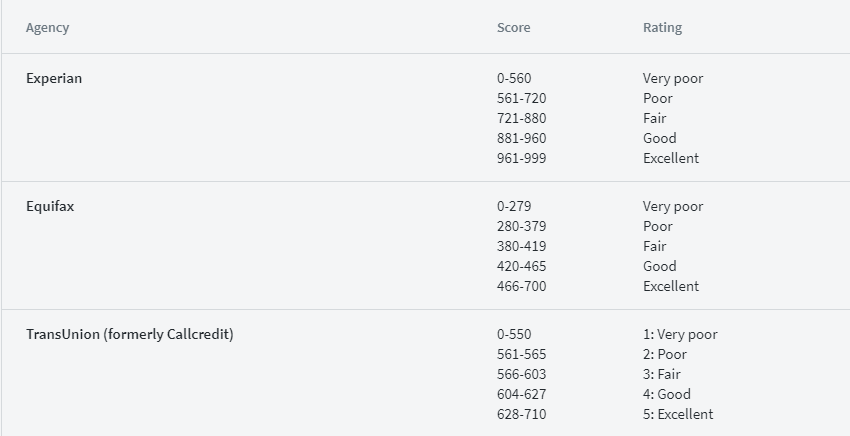This screenshot has height=436, width=850.
Task: Select the Experian agency name
Action: click(54, 79)
